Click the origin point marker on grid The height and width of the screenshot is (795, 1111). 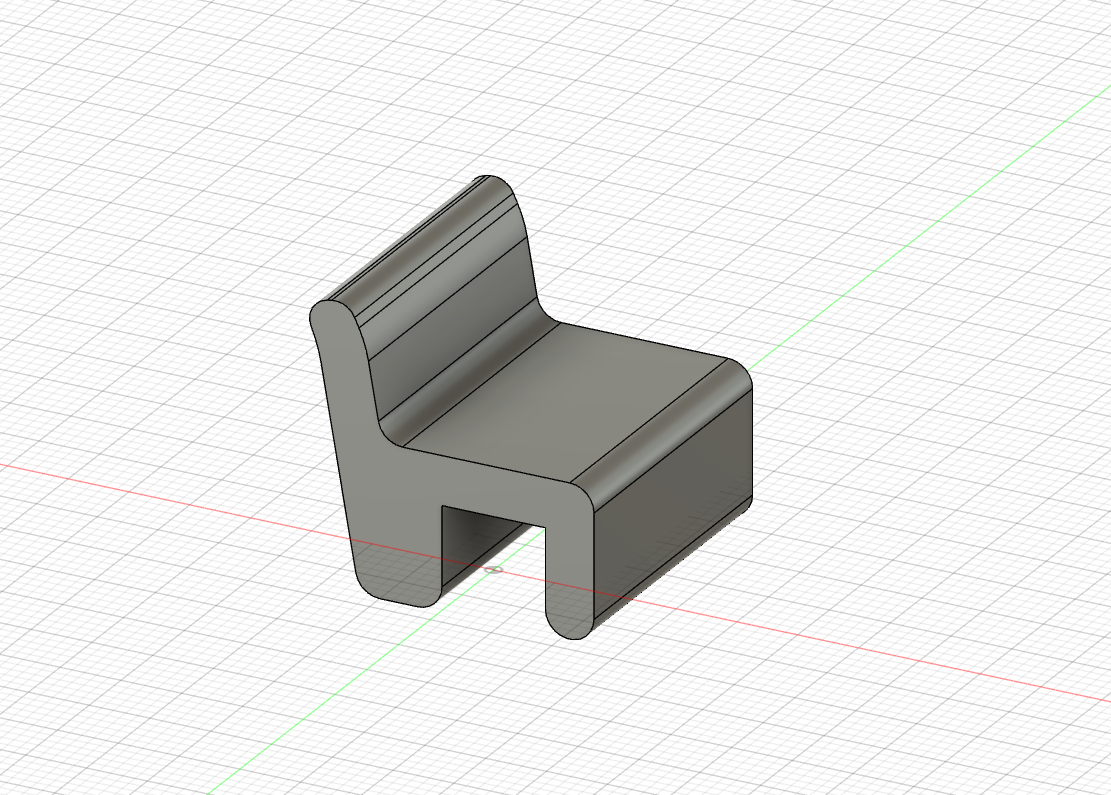click(x=494, y=569)
